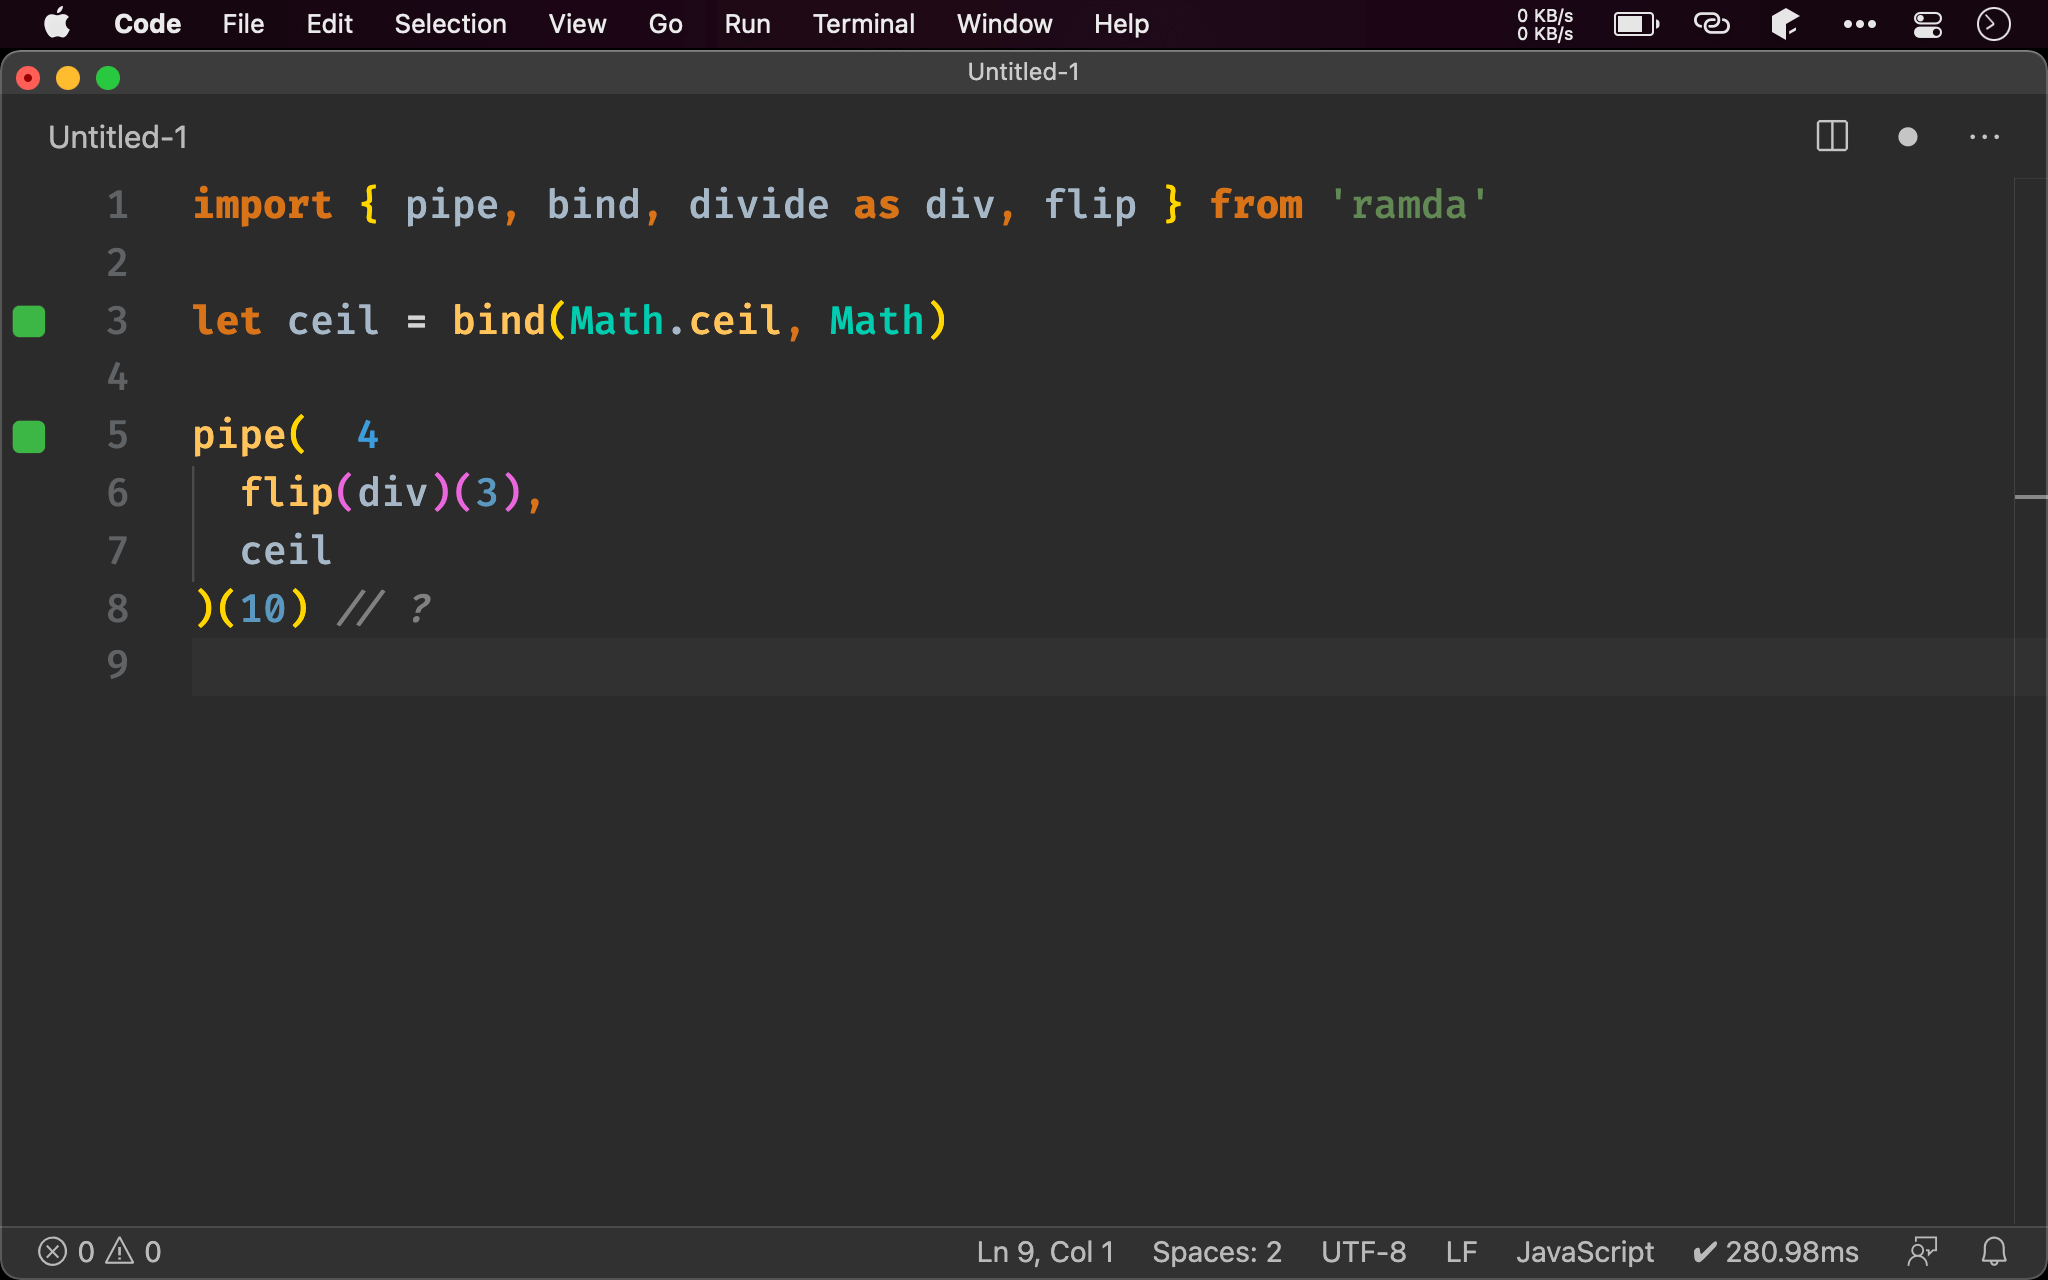The height and width of the screenshot is (1280, 2048).
Task: Open the Edit menu
Action: click(329, 23)
